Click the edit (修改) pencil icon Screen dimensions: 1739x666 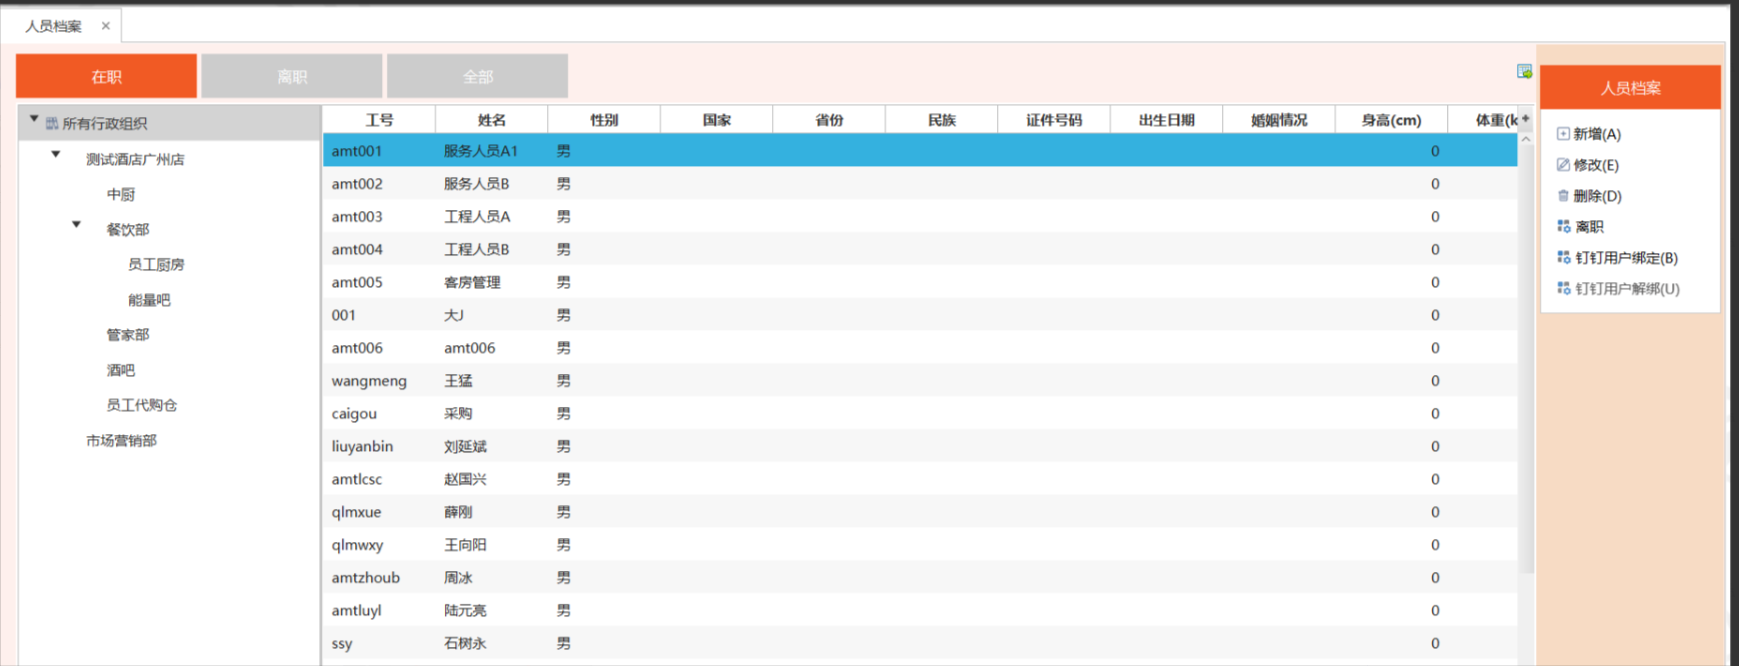[x=1563, y=165]
